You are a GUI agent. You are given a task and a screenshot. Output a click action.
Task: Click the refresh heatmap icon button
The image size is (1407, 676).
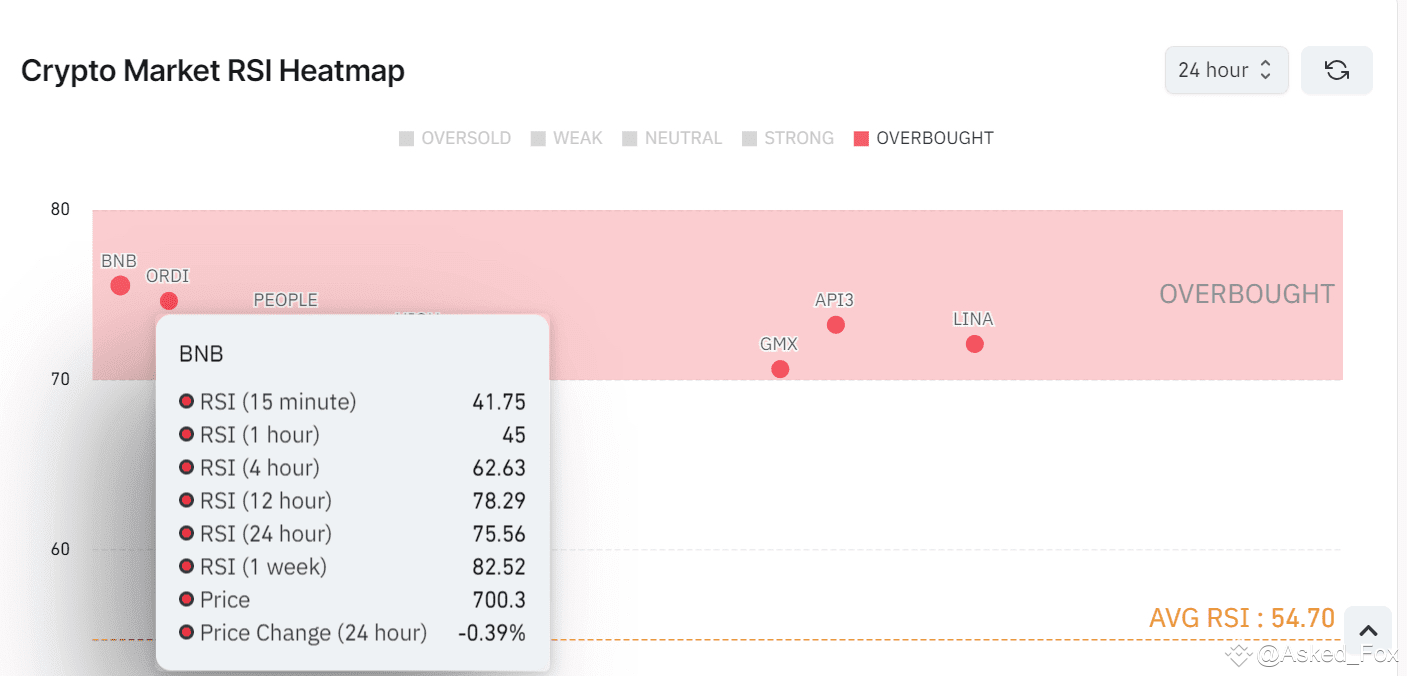pos(1336,70)
